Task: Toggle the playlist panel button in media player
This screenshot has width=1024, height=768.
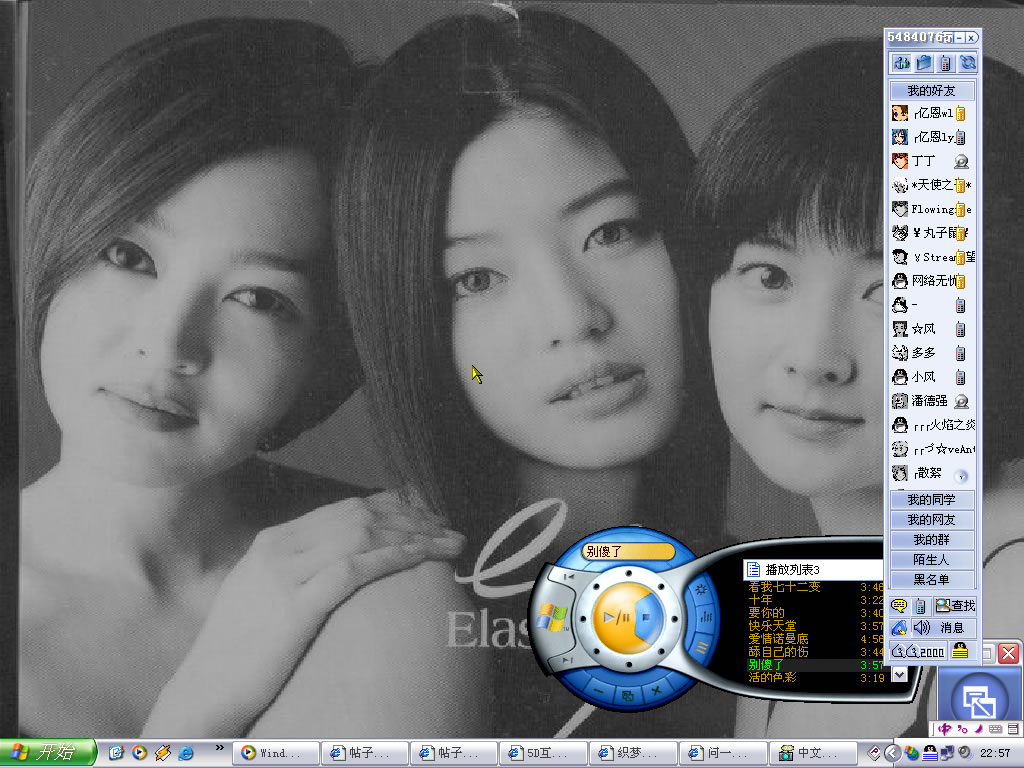Action: [x=702, y=648]
